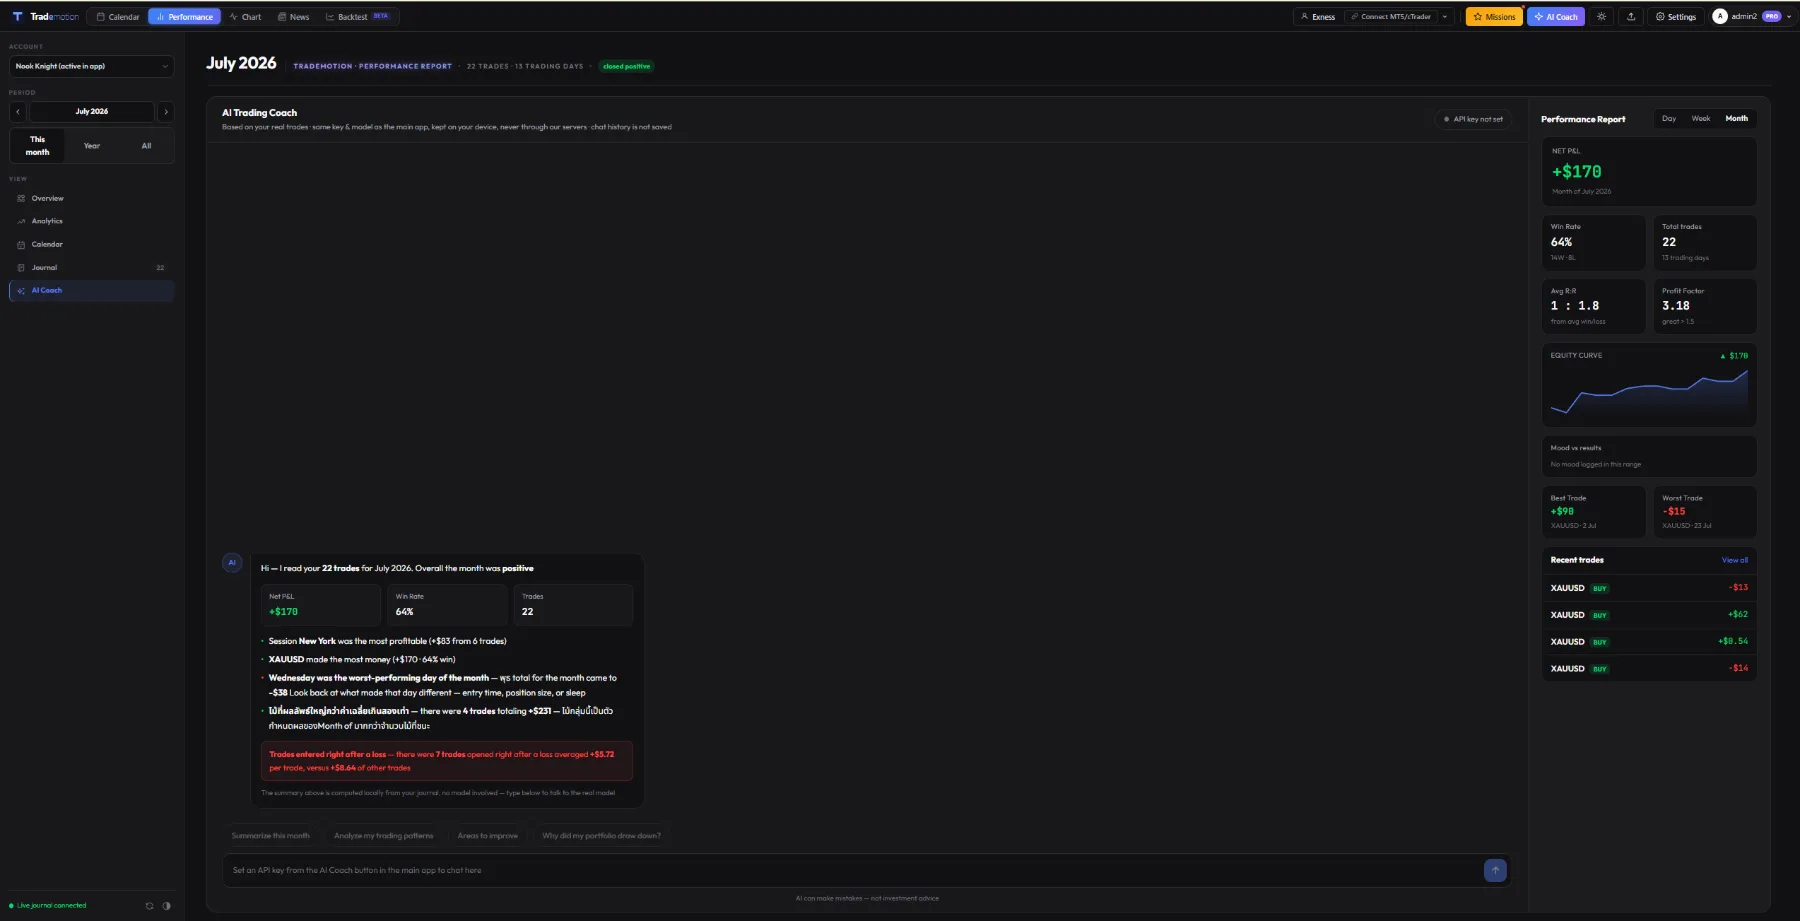The image size is (1800, 921).
Task: Open the Backtest tab in top navigation
Action: 357,17
